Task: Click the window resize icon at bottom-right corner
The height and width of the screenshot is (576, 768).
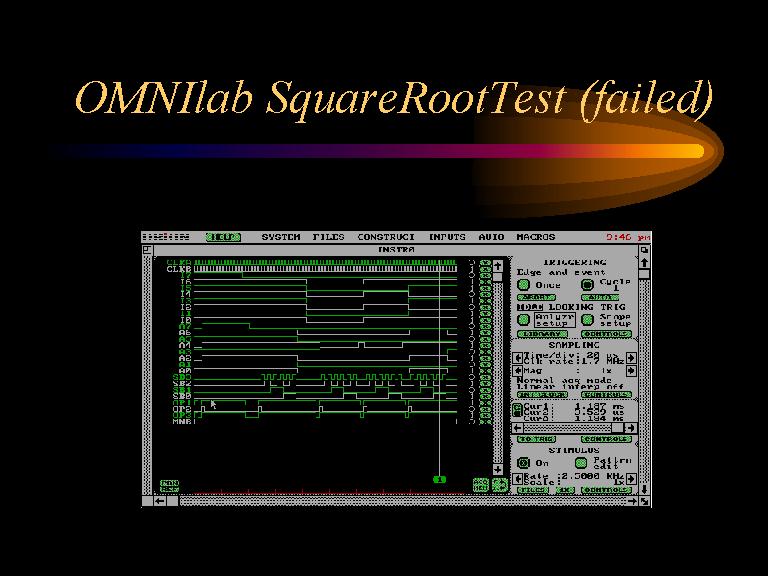Action: point(644,500)
